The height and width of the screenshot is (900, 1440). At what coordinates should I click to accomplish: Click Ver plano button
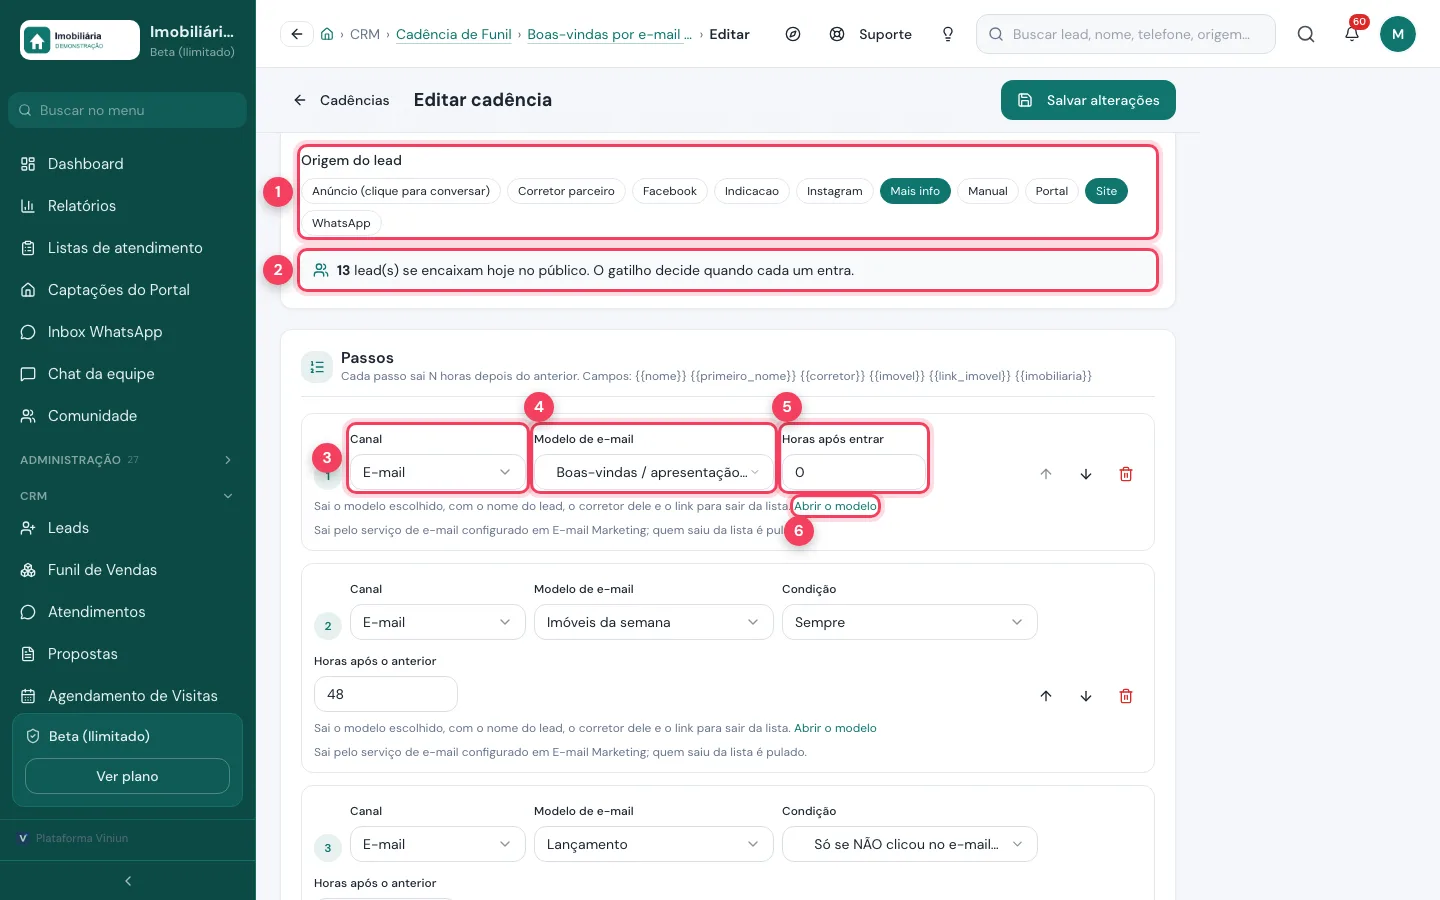click(x=127, y=776)
